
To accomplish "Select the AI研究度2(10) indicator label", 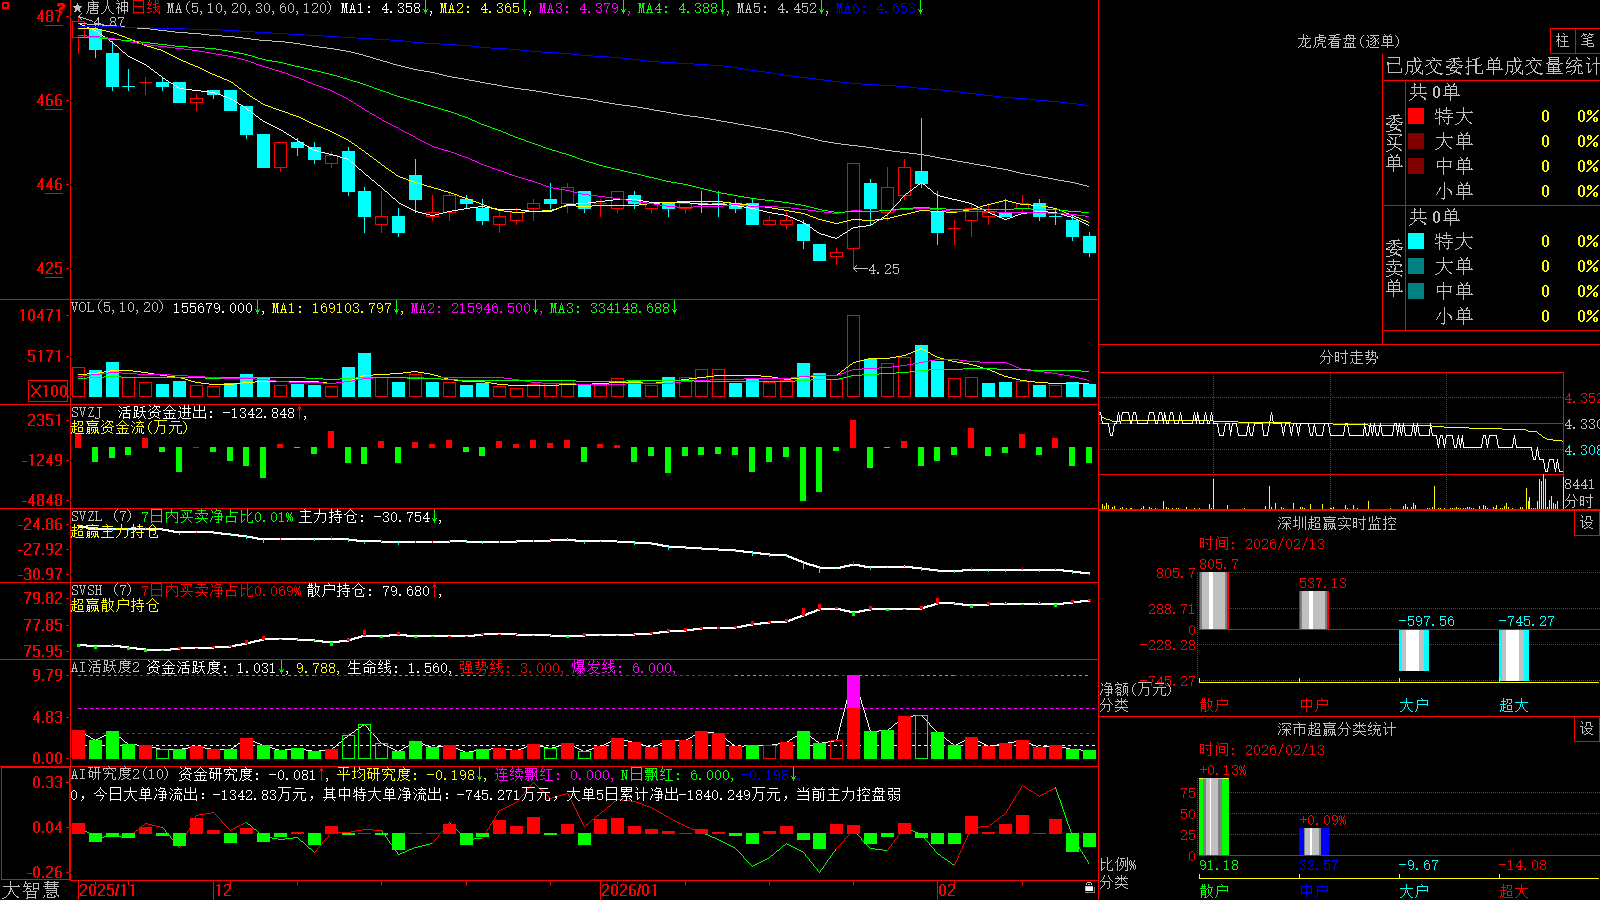I will [120, 774].
